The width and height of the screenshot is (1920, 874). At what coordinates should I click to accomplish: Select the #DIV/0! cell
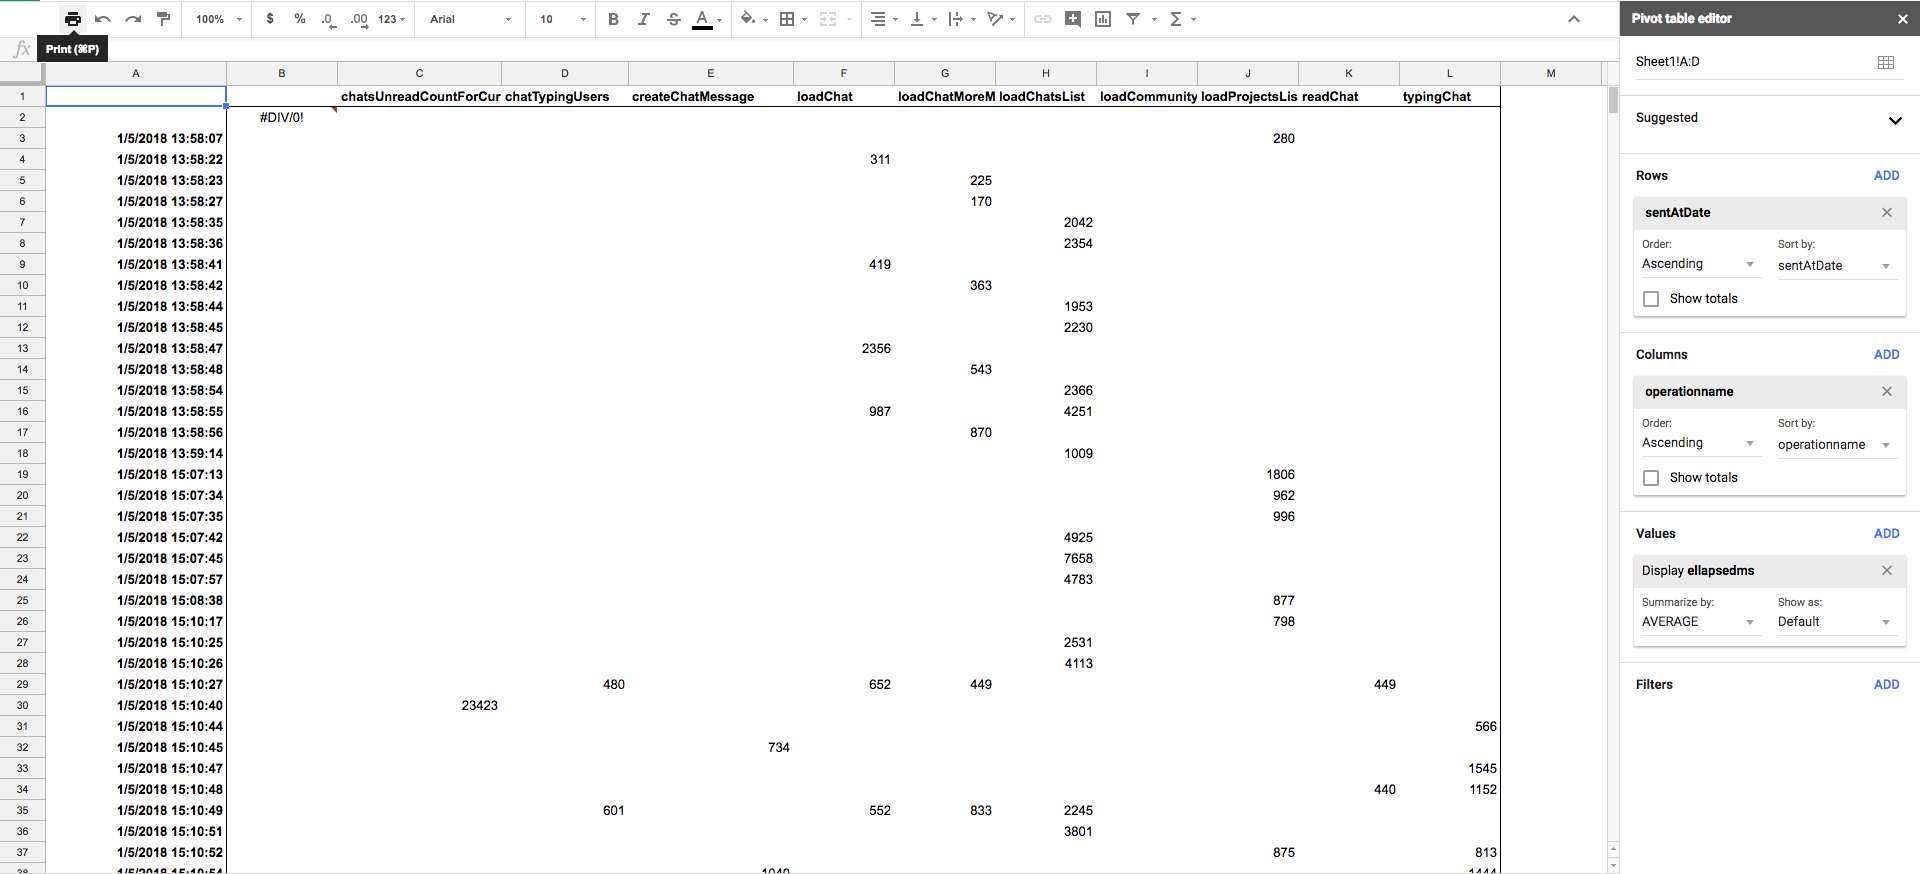click(282, 117)
